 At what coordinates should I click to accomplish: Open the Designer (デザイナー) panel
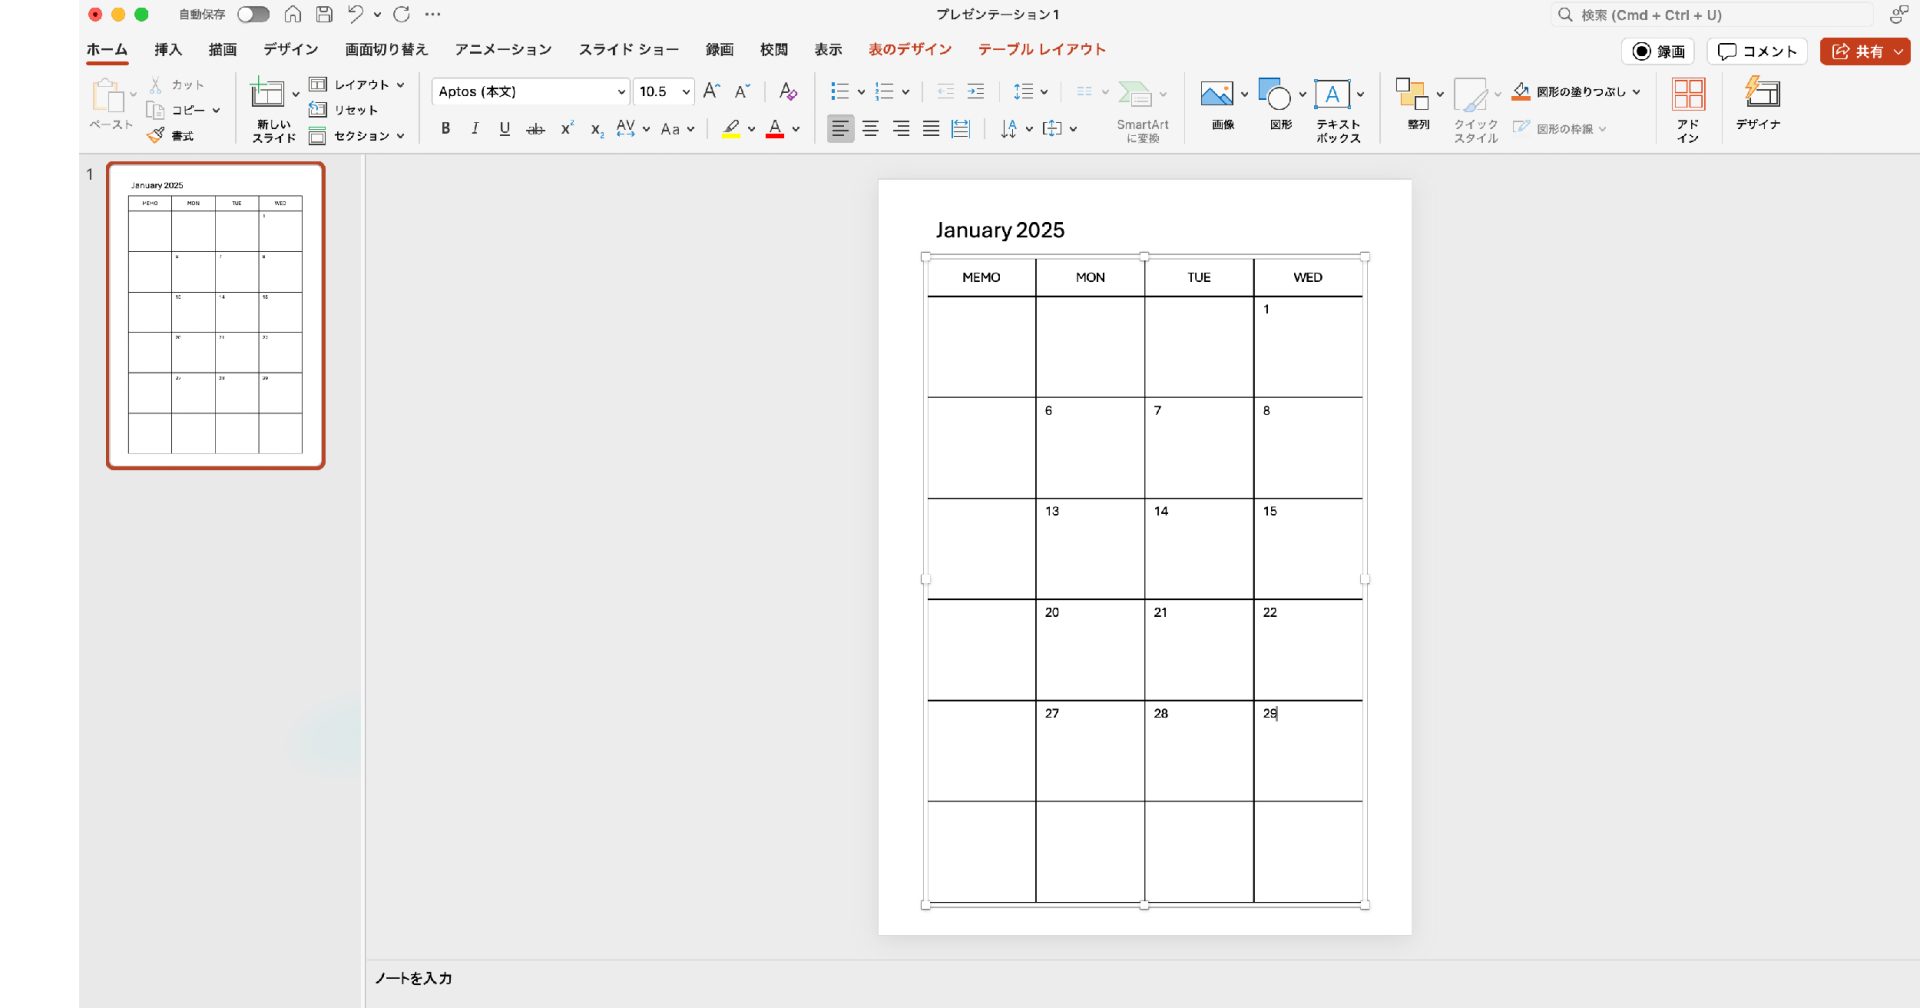click(x=1758, y=105)
